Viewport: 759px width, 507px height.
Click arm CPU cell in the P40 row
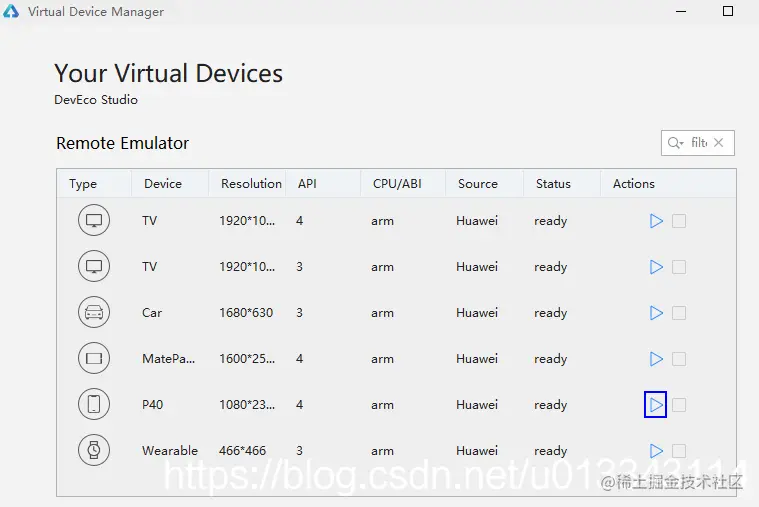(x=382, y=405)
